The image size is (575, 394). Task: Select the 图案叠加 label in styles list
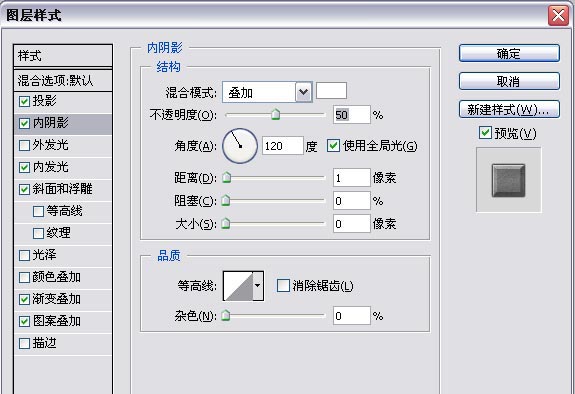[56, 321]
